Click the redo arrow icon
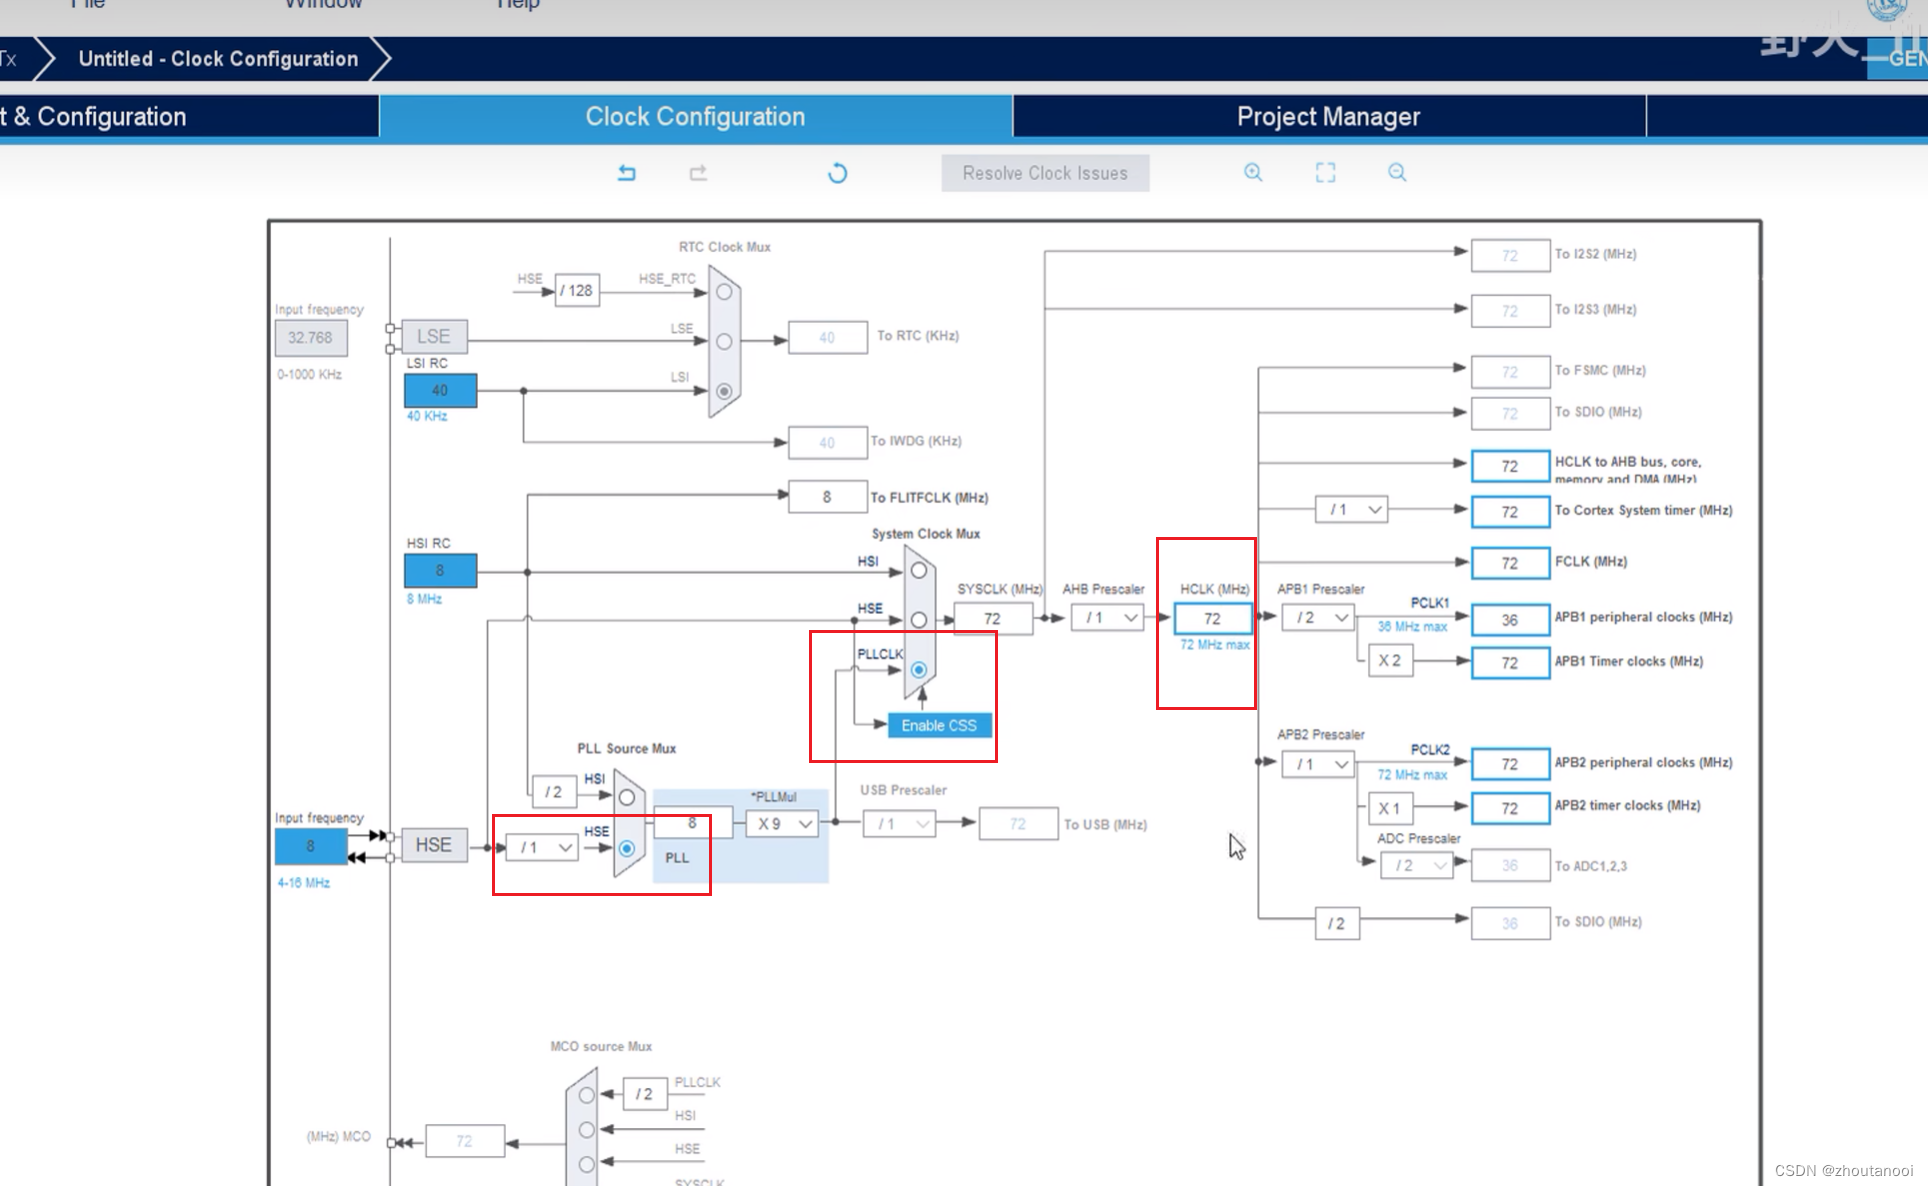The image size is (1928, 1186). tap(698, 173)
